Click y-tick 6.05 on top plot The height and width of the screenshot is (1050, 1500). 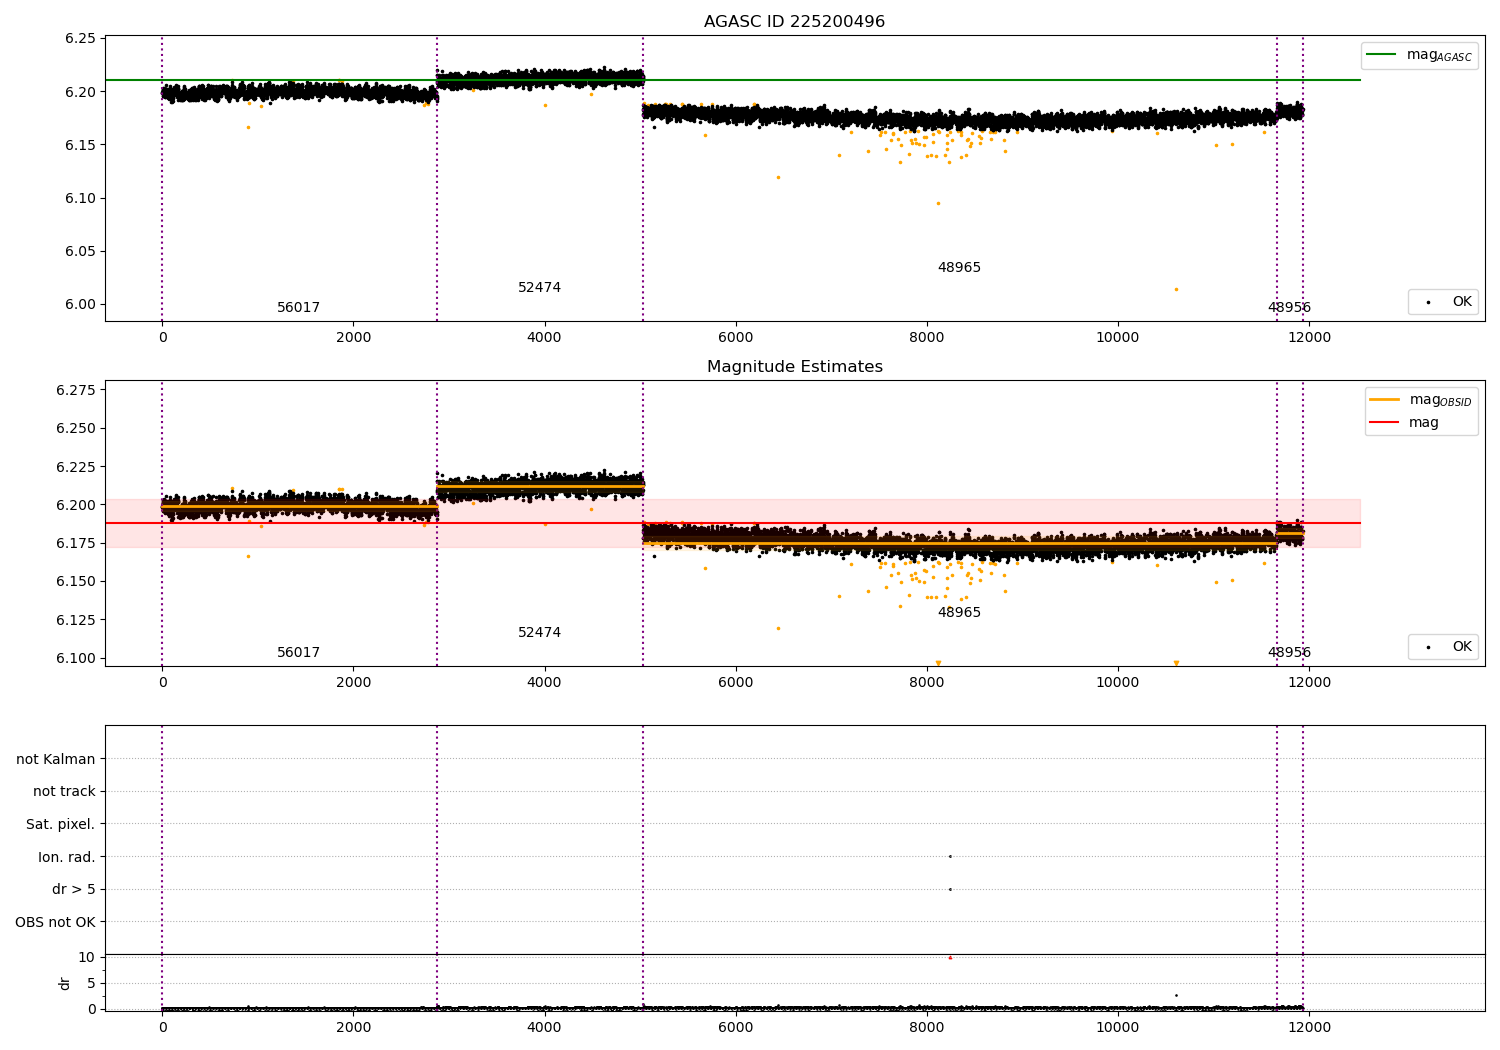pyautogui.click(x=80, y=251)
